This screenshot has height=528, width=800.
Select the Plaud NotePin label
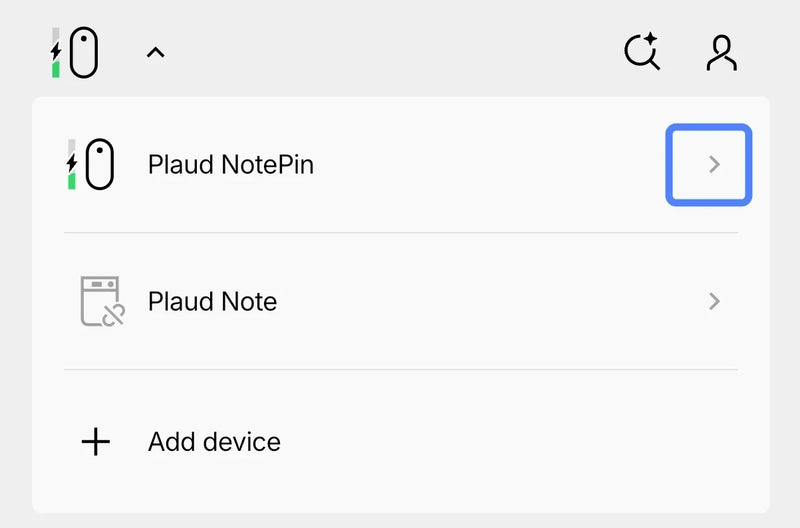pyautogui.click(x=231, y=165)
